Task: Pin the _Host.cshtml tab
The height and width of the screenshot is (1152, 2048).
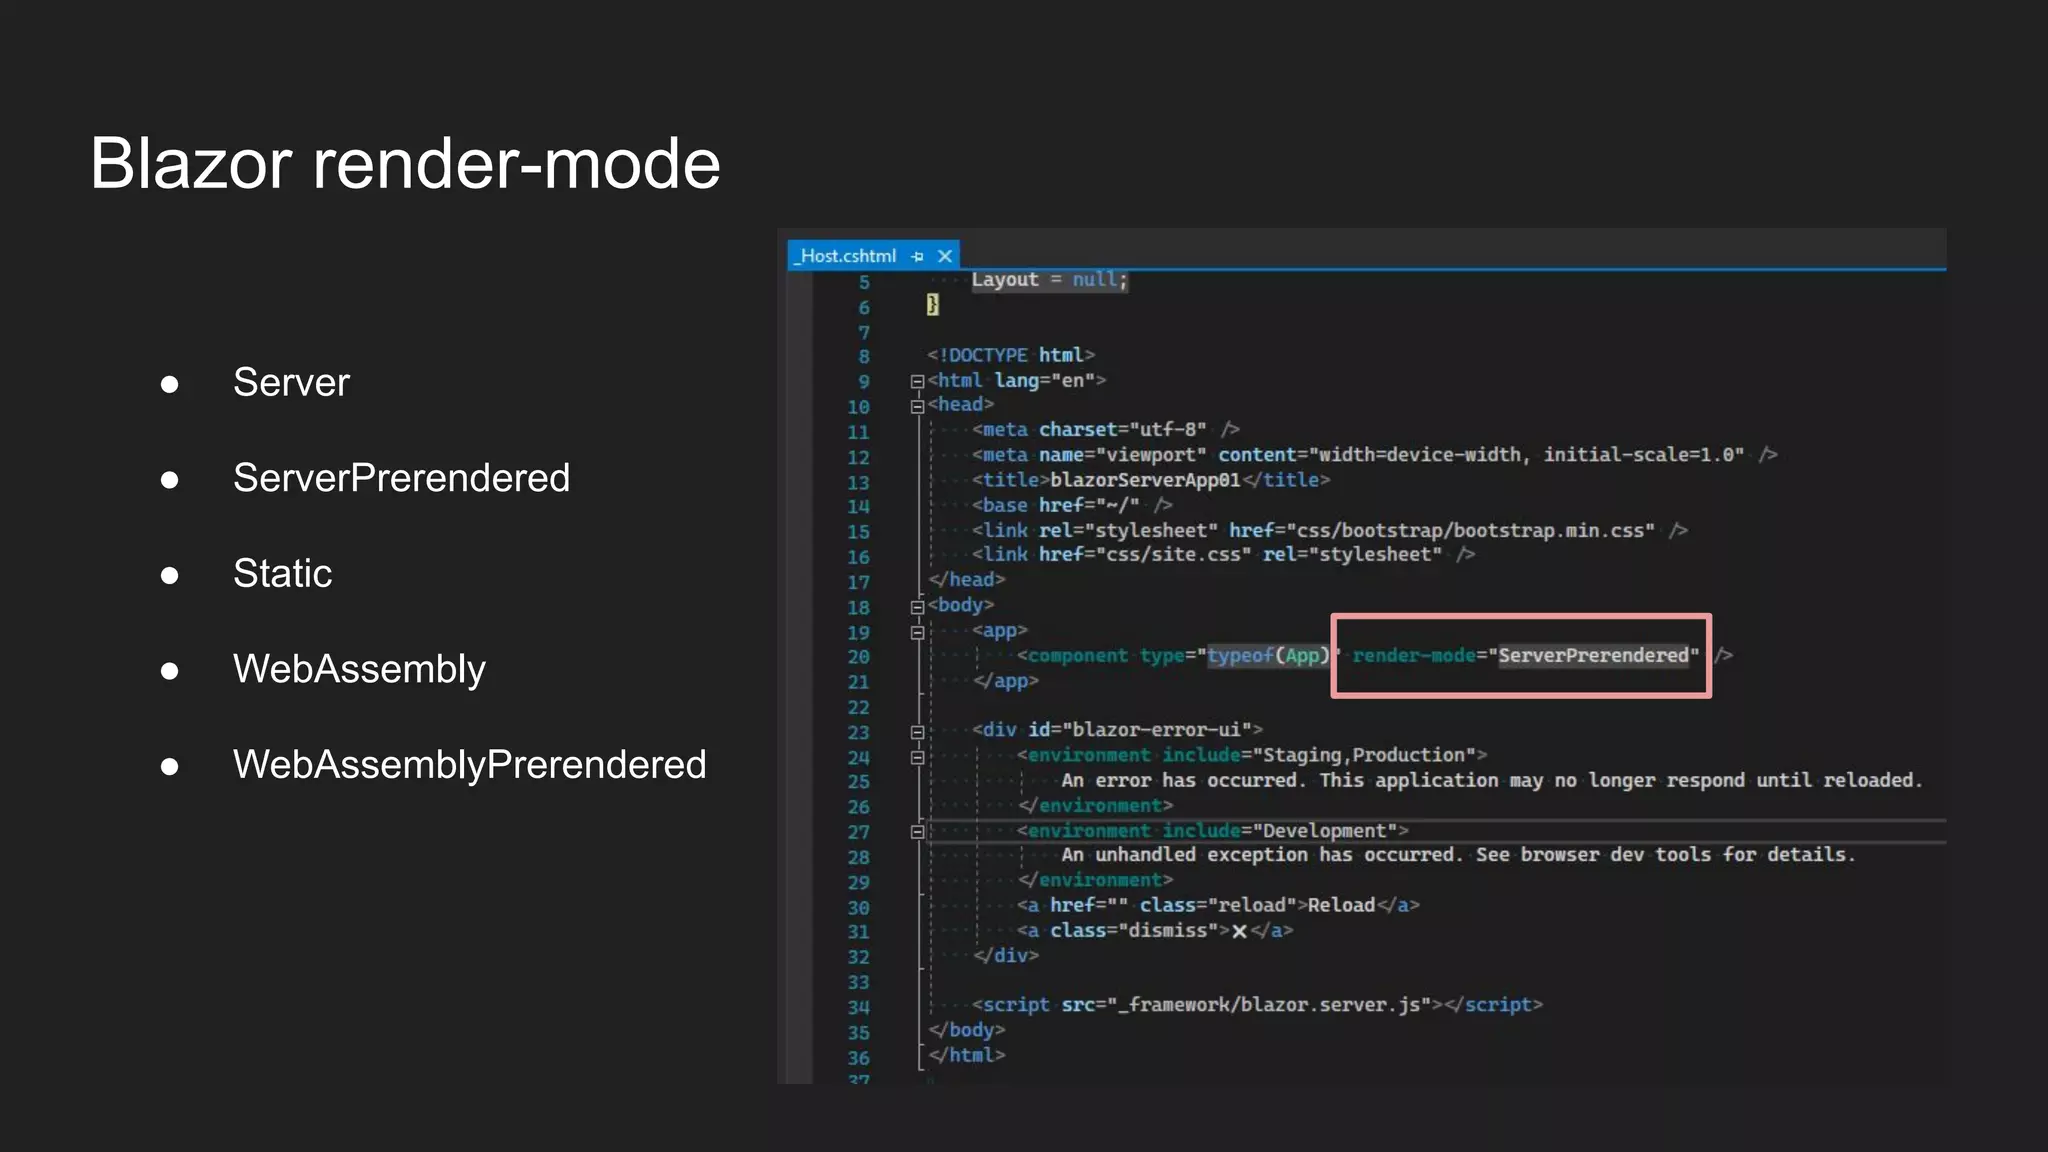Action: 918,257
